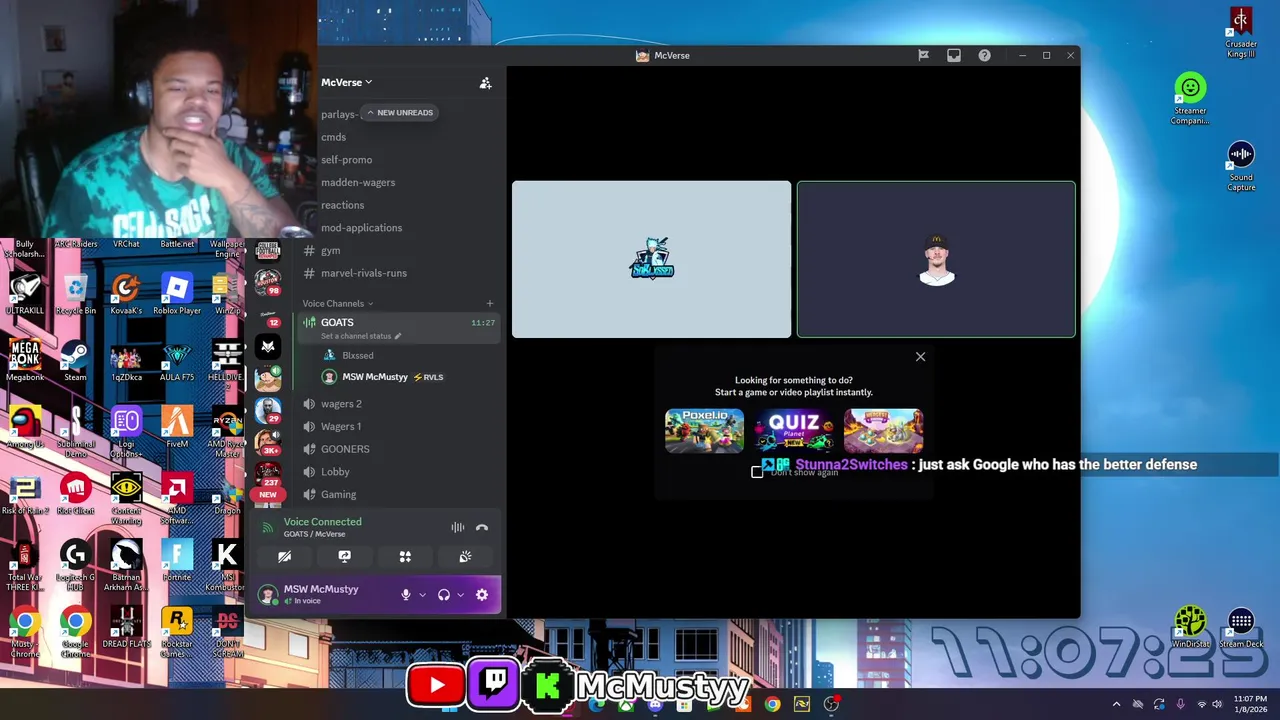Mute the microphone in user panel
1280x720 pixels.
(x=406, y=595)
